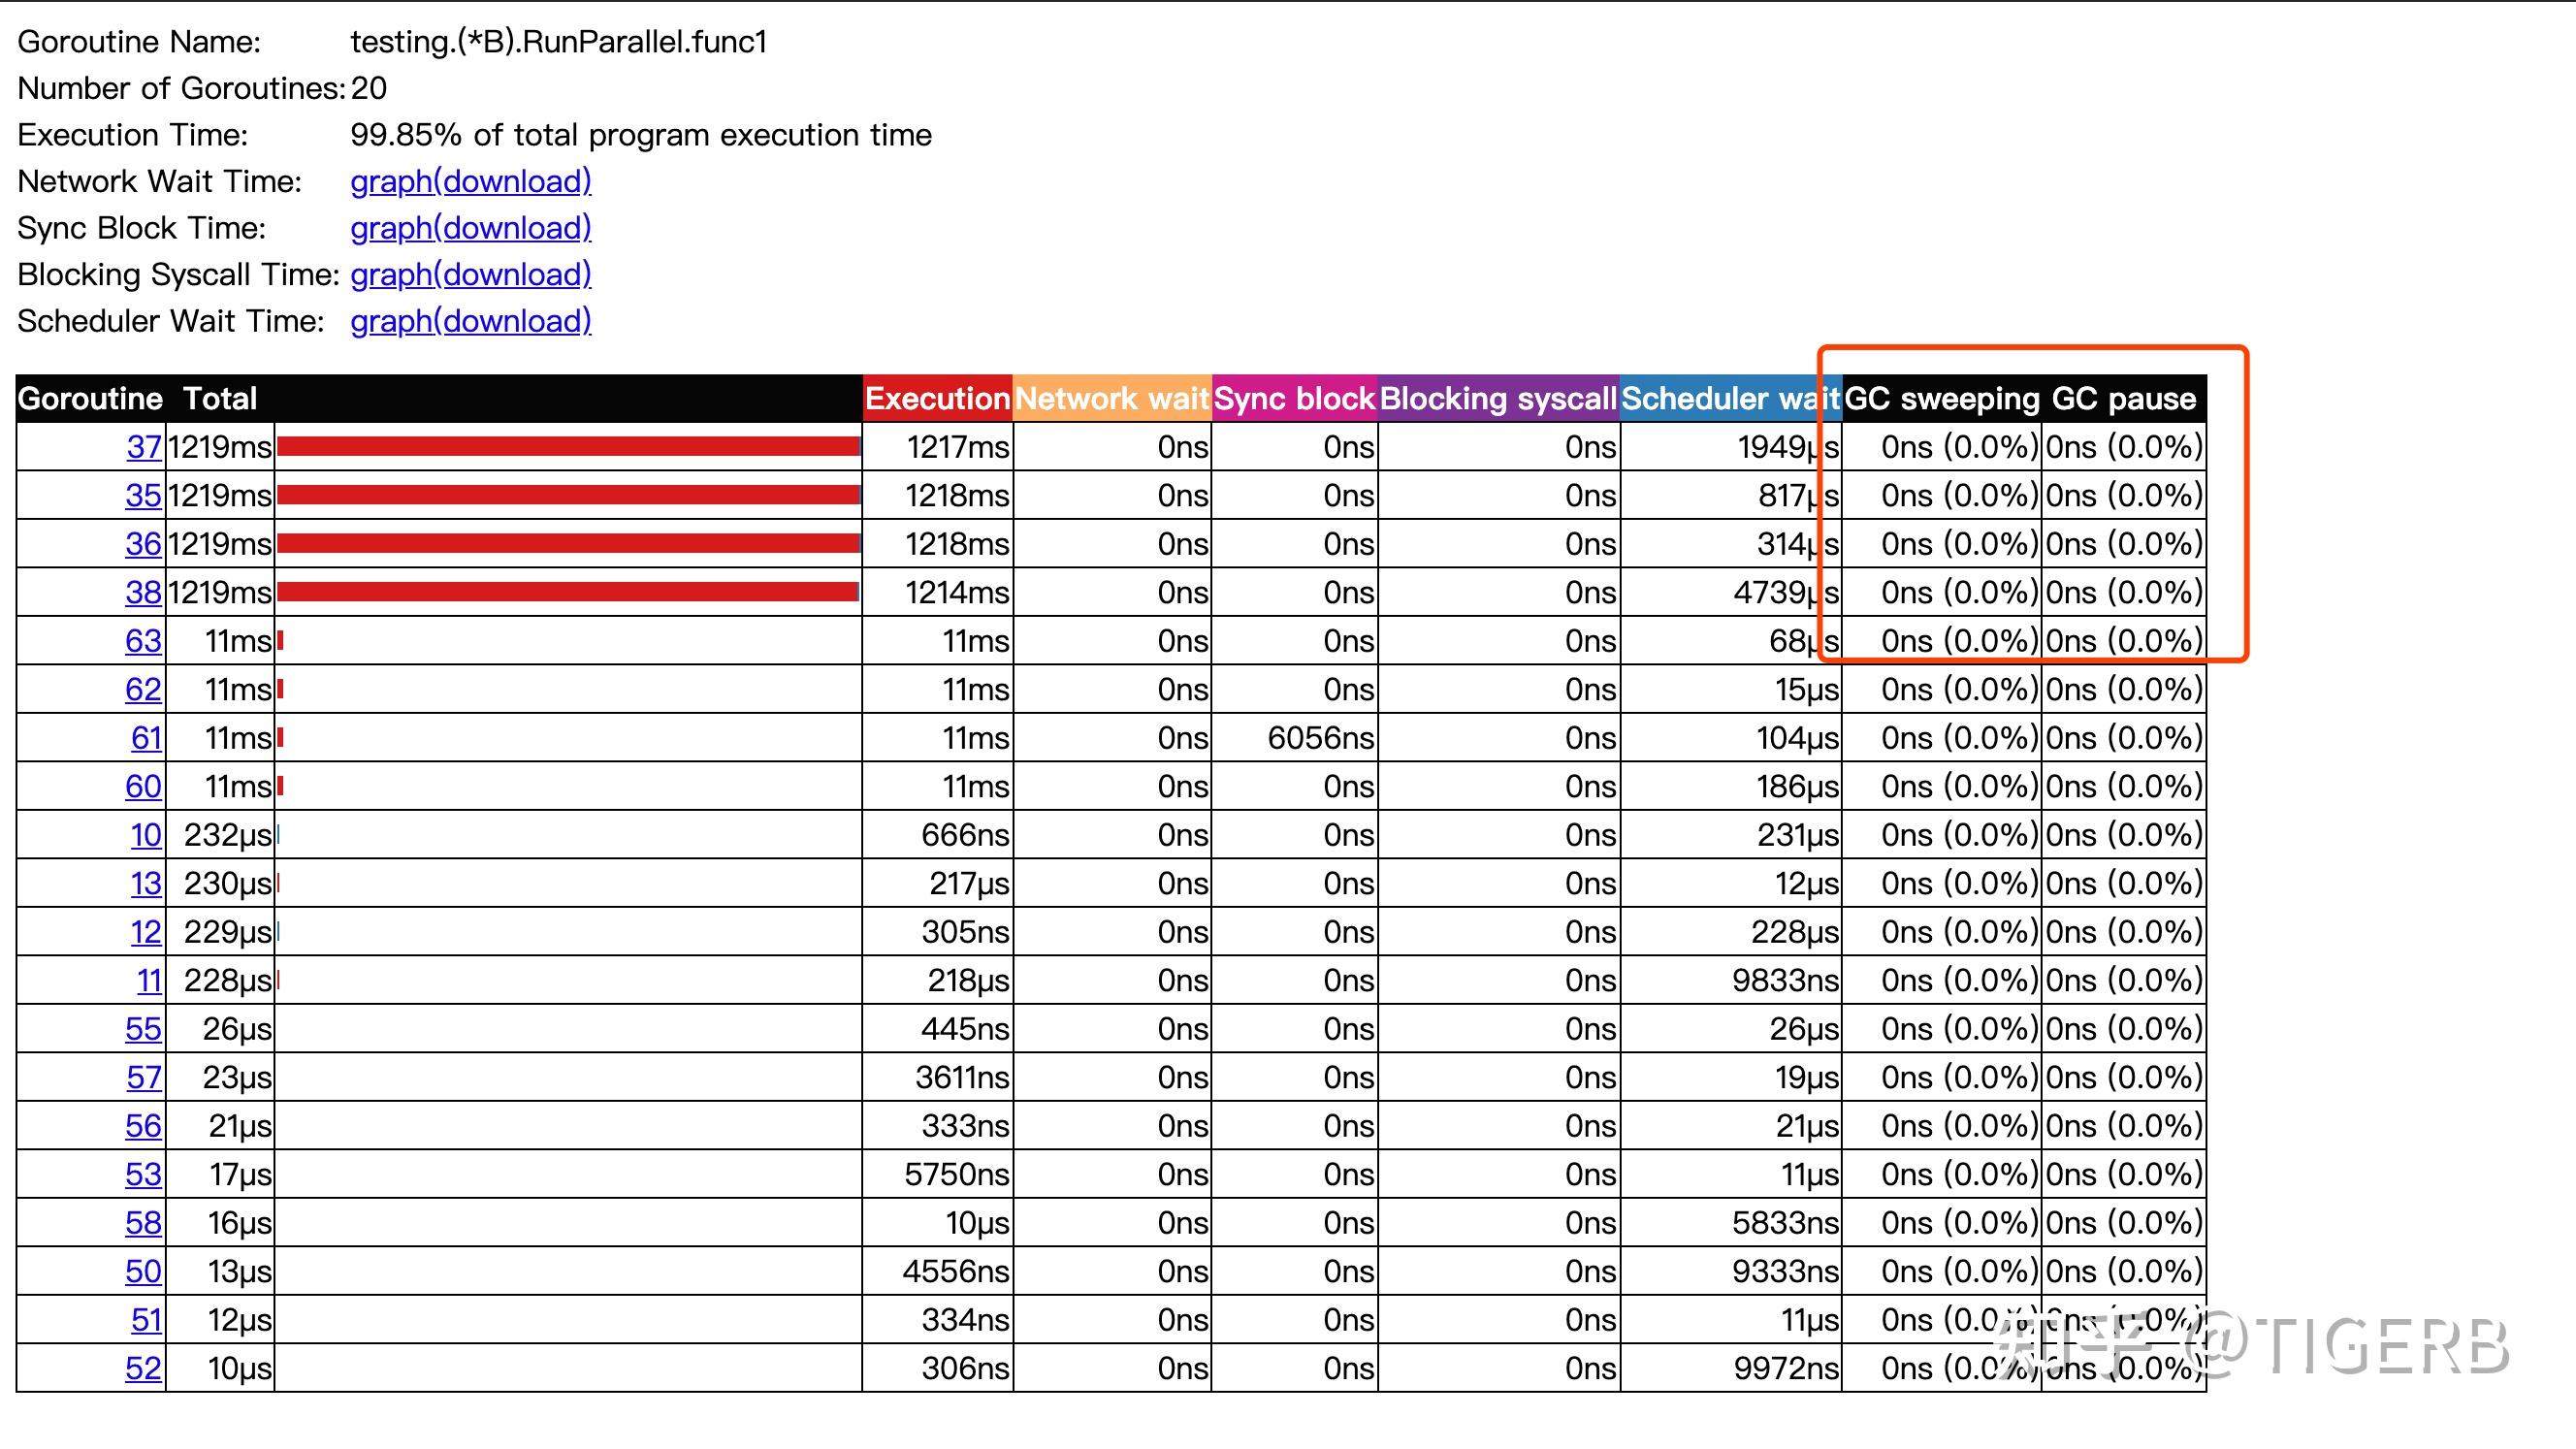Go to goroutine 52 page
The height and width of the screenshot is (1449, 2576).
143,1369
